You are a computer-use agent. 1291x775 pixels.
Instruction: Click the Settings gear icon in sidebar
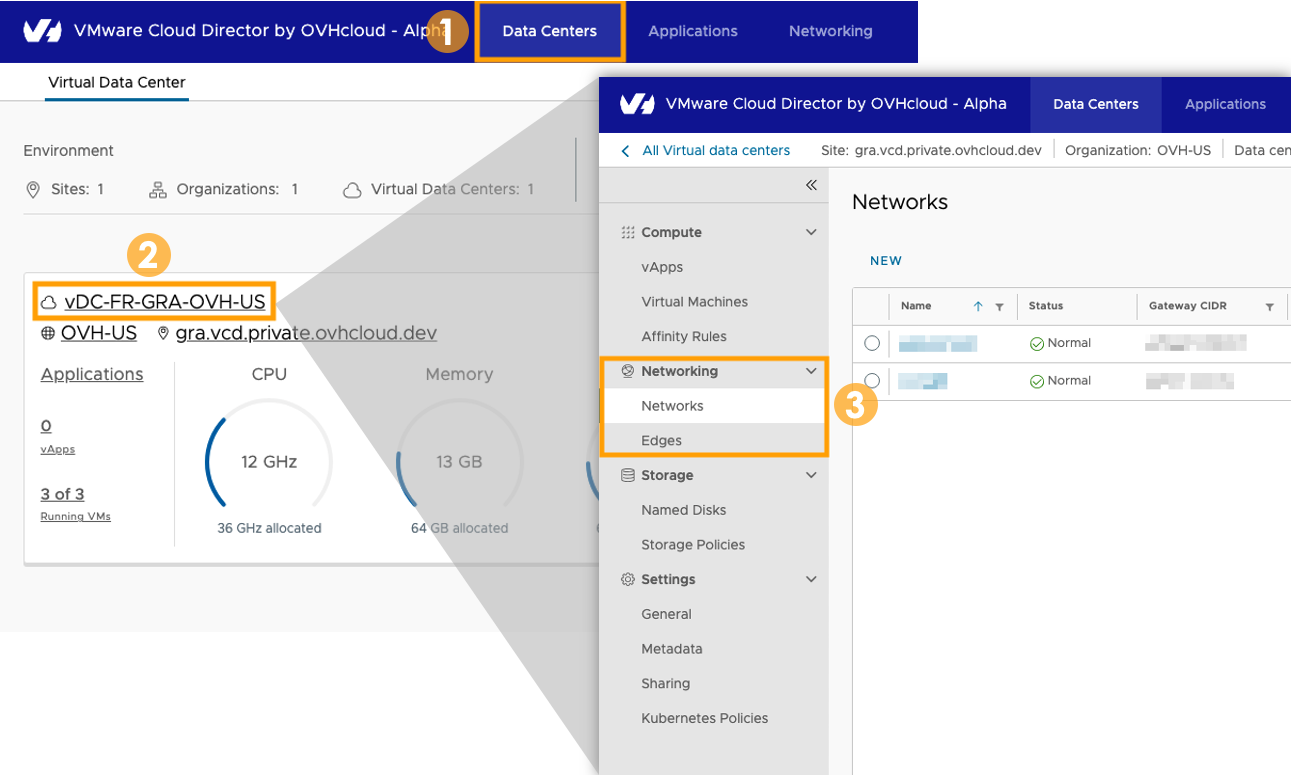click(628, 579)
